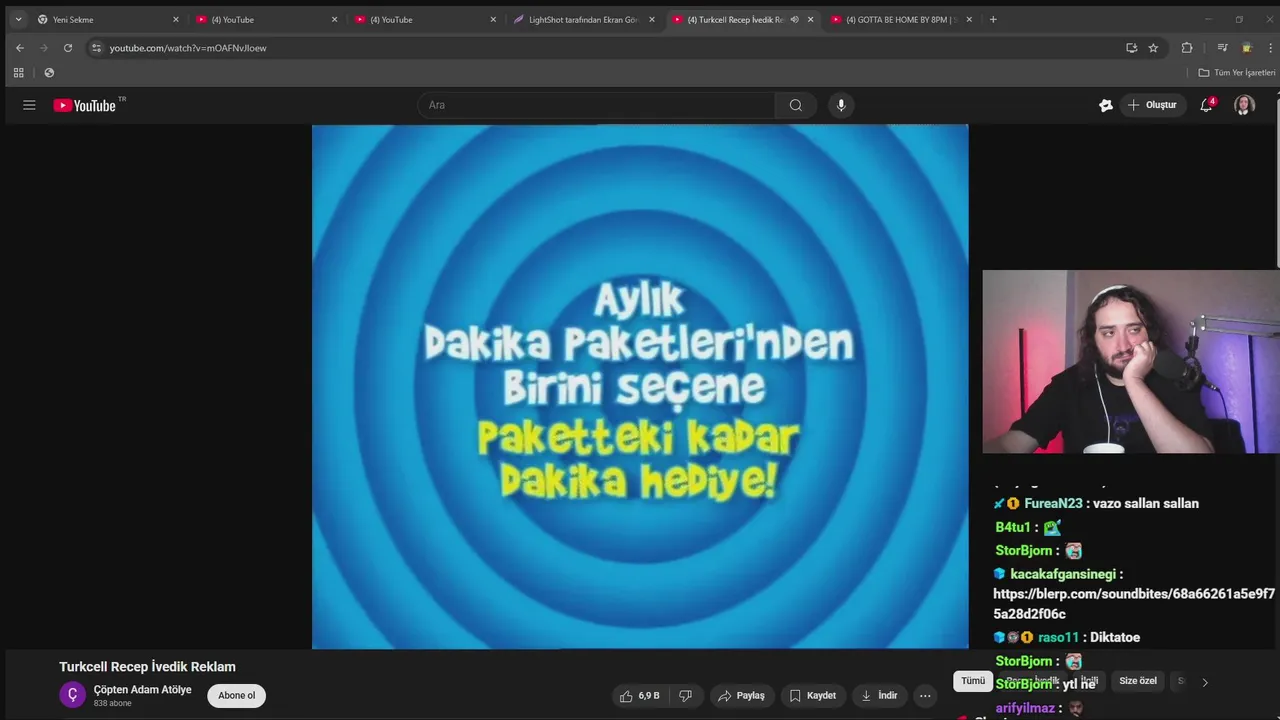Dislike the video
1280x720 pixels.
click(686, 695)
